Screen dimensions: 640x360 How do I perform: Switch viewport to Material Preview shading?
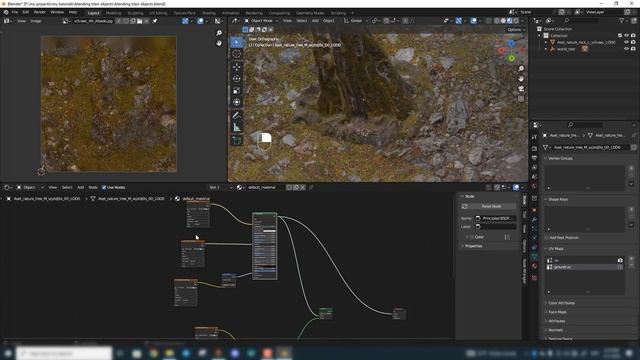[x=509, y=20]
